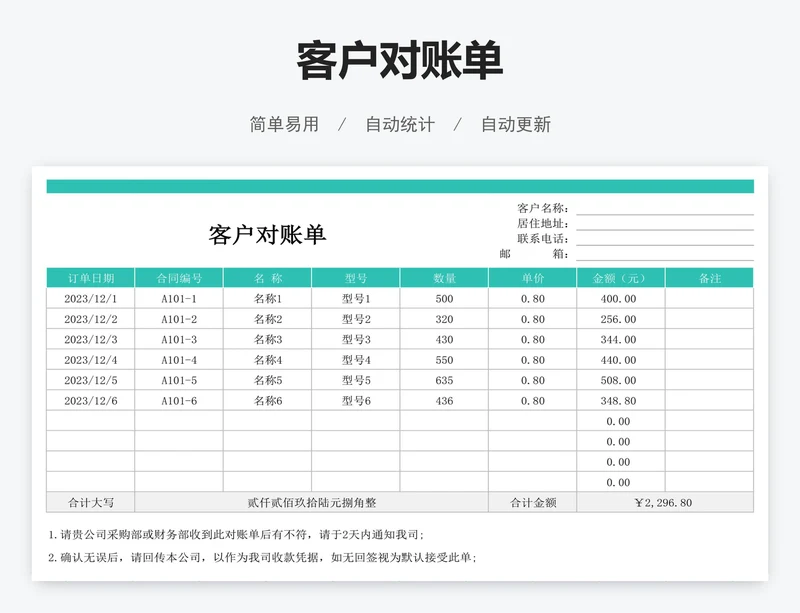Click the 客户名称 input line
Screen dimensions: 800x613
click(665, 208)
